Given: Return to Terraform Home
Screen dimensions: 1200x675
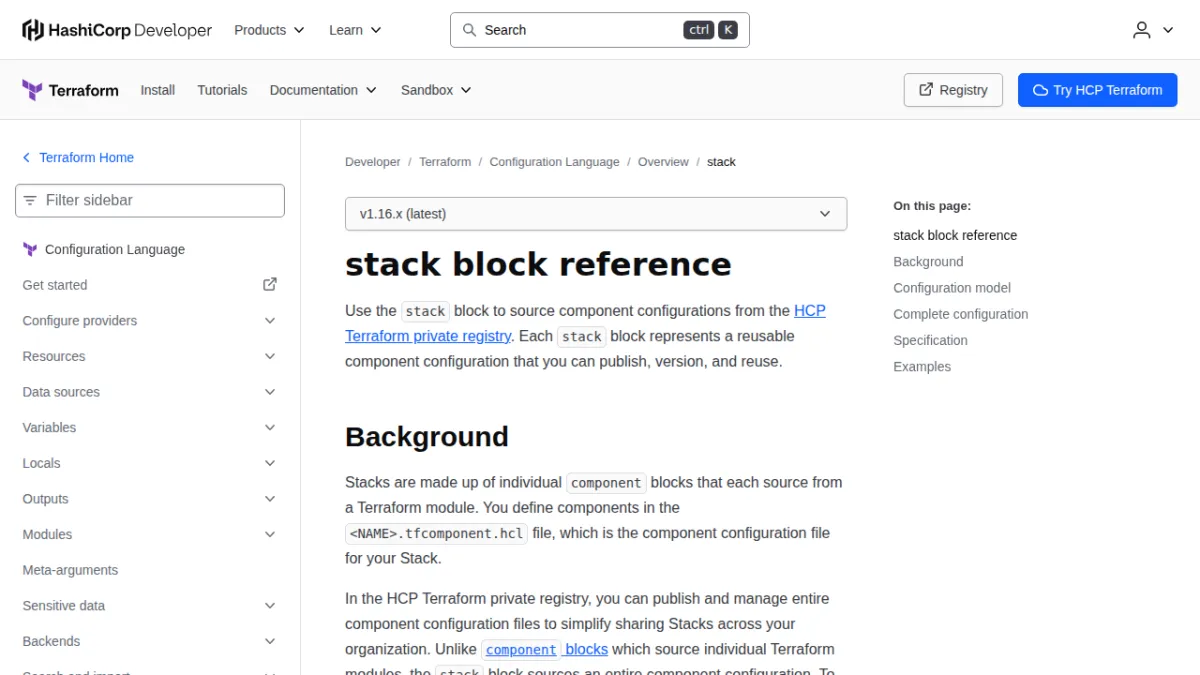Looking at the screenshot, I should pos(78,158).
